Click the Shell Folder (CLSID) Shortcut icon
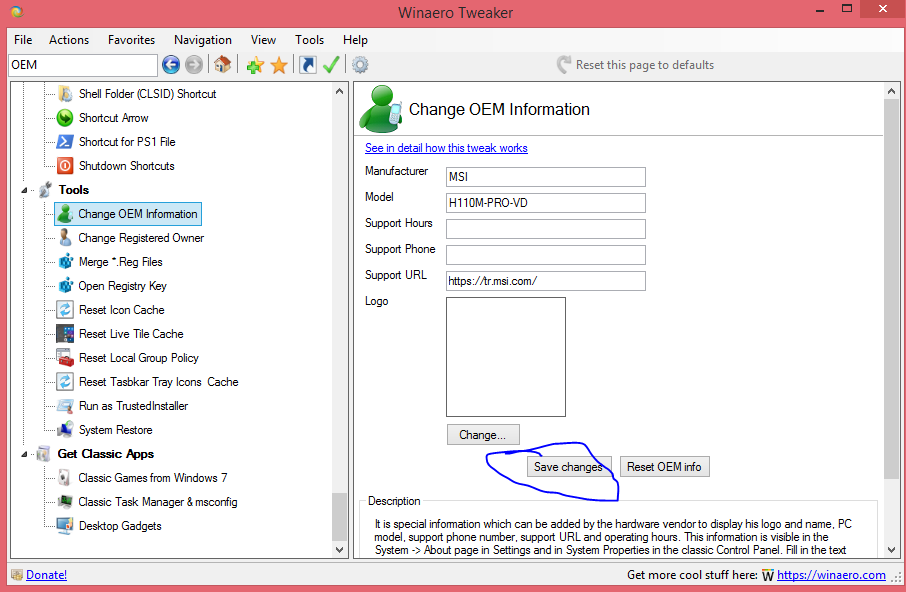The height and width of the screenshot is (592, 906). [x=65, y=94]
